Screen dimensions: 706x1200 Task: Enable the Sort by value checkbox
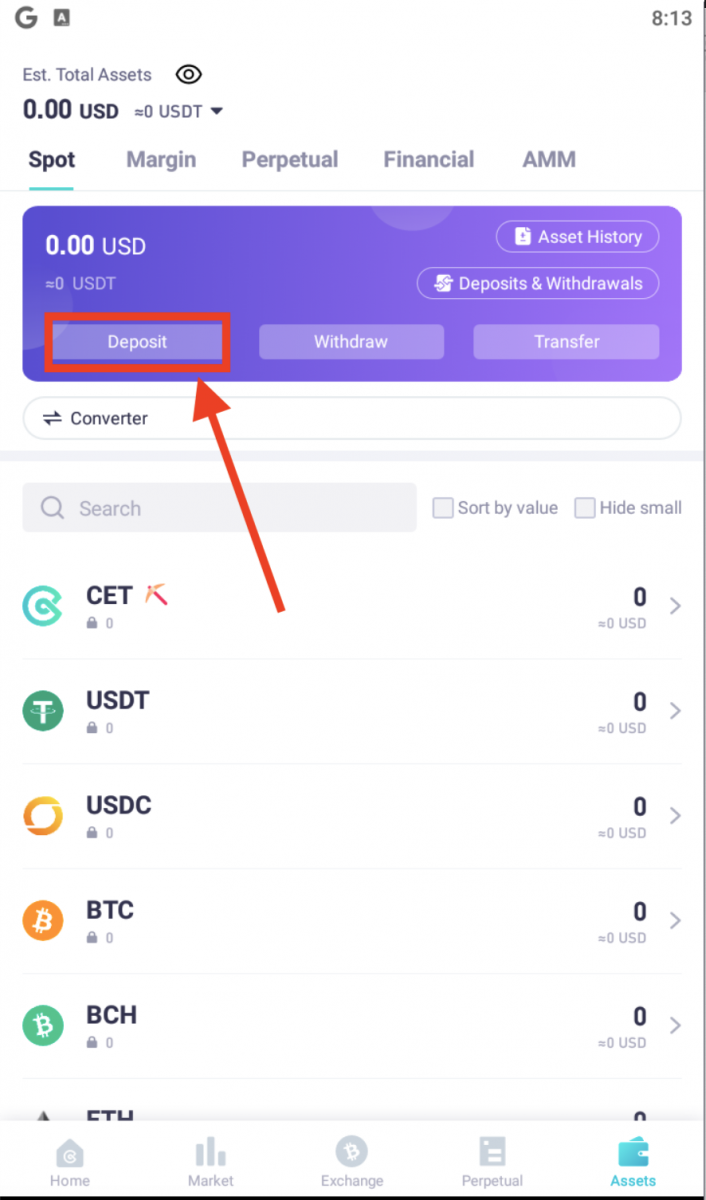(442, 507)
